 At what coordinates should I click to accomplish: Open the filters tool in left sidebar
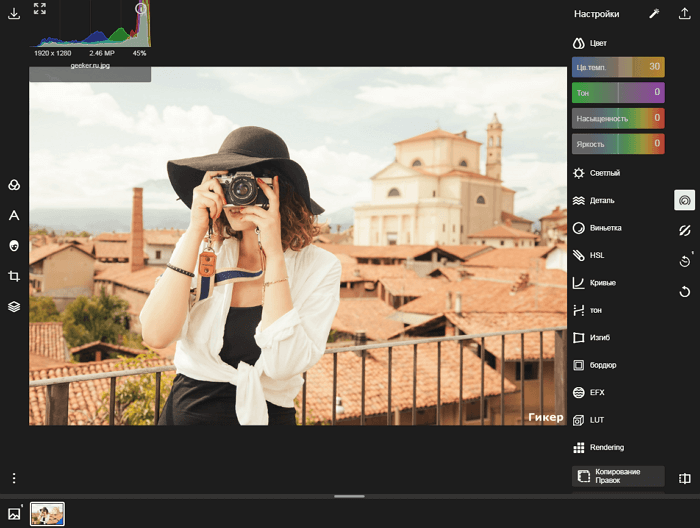tap(14, 185)
